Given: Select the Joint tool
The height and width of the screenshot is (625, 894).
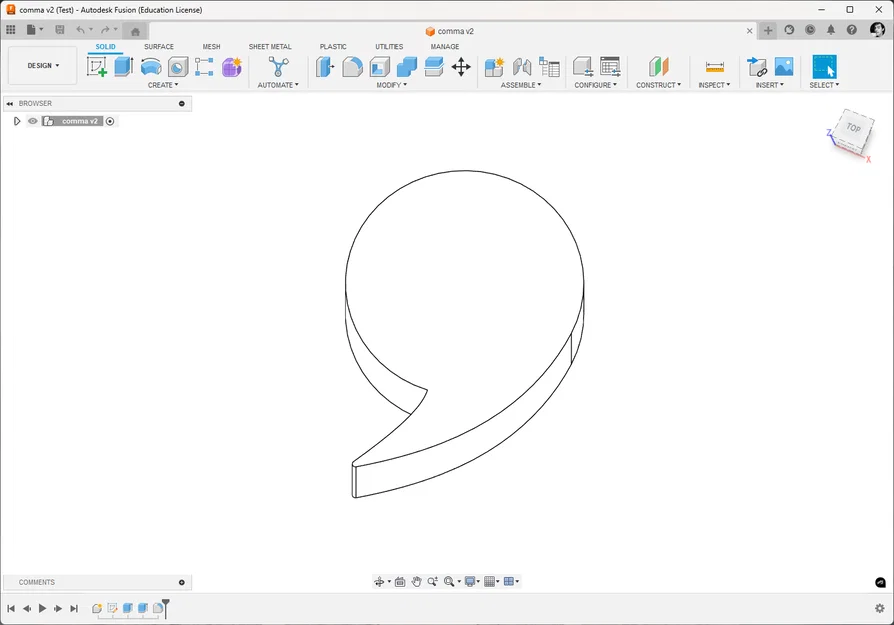Looking at the screenshot, I should (x=522, y=67).
